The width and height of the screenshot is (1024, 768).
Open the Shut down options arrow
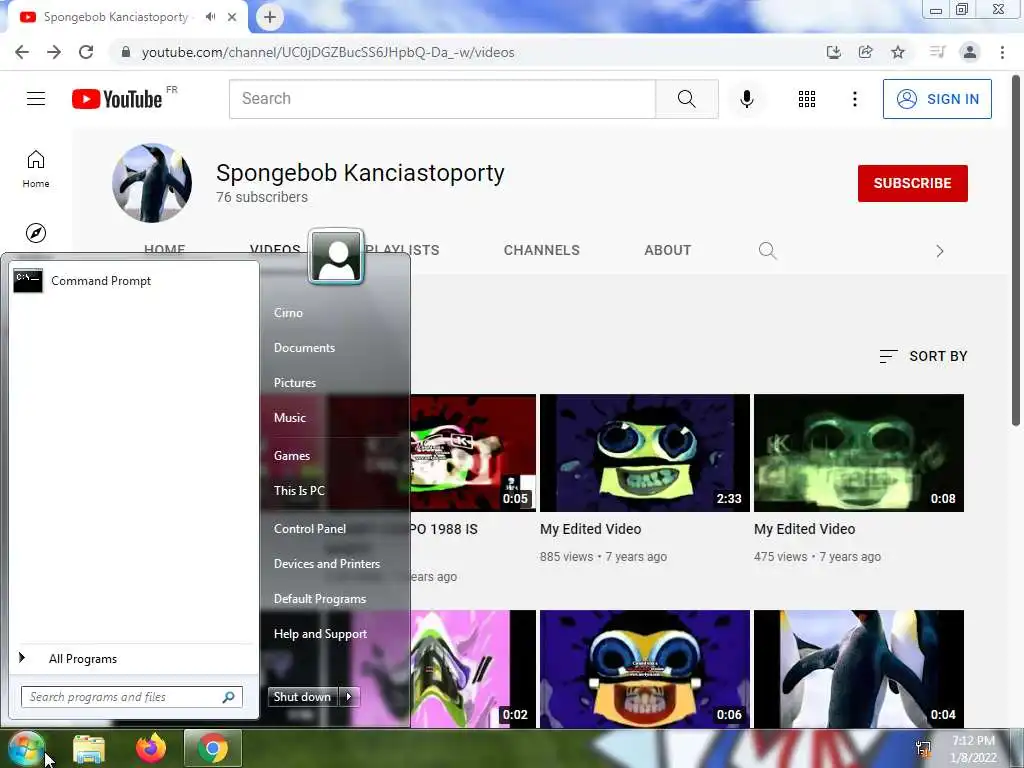tap(349, 697)
